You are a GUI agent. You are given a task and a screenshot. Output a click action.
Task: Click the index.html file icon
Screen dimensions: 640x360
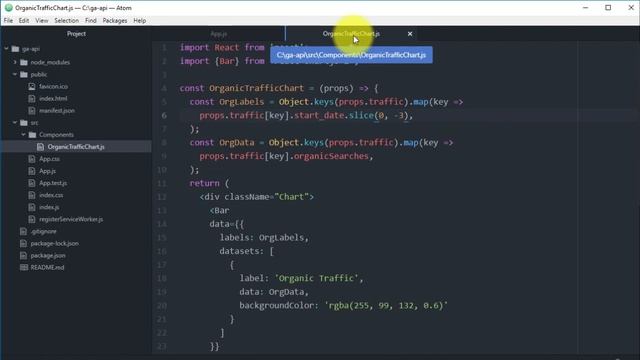pyautogui.click(x=32, y=98)
